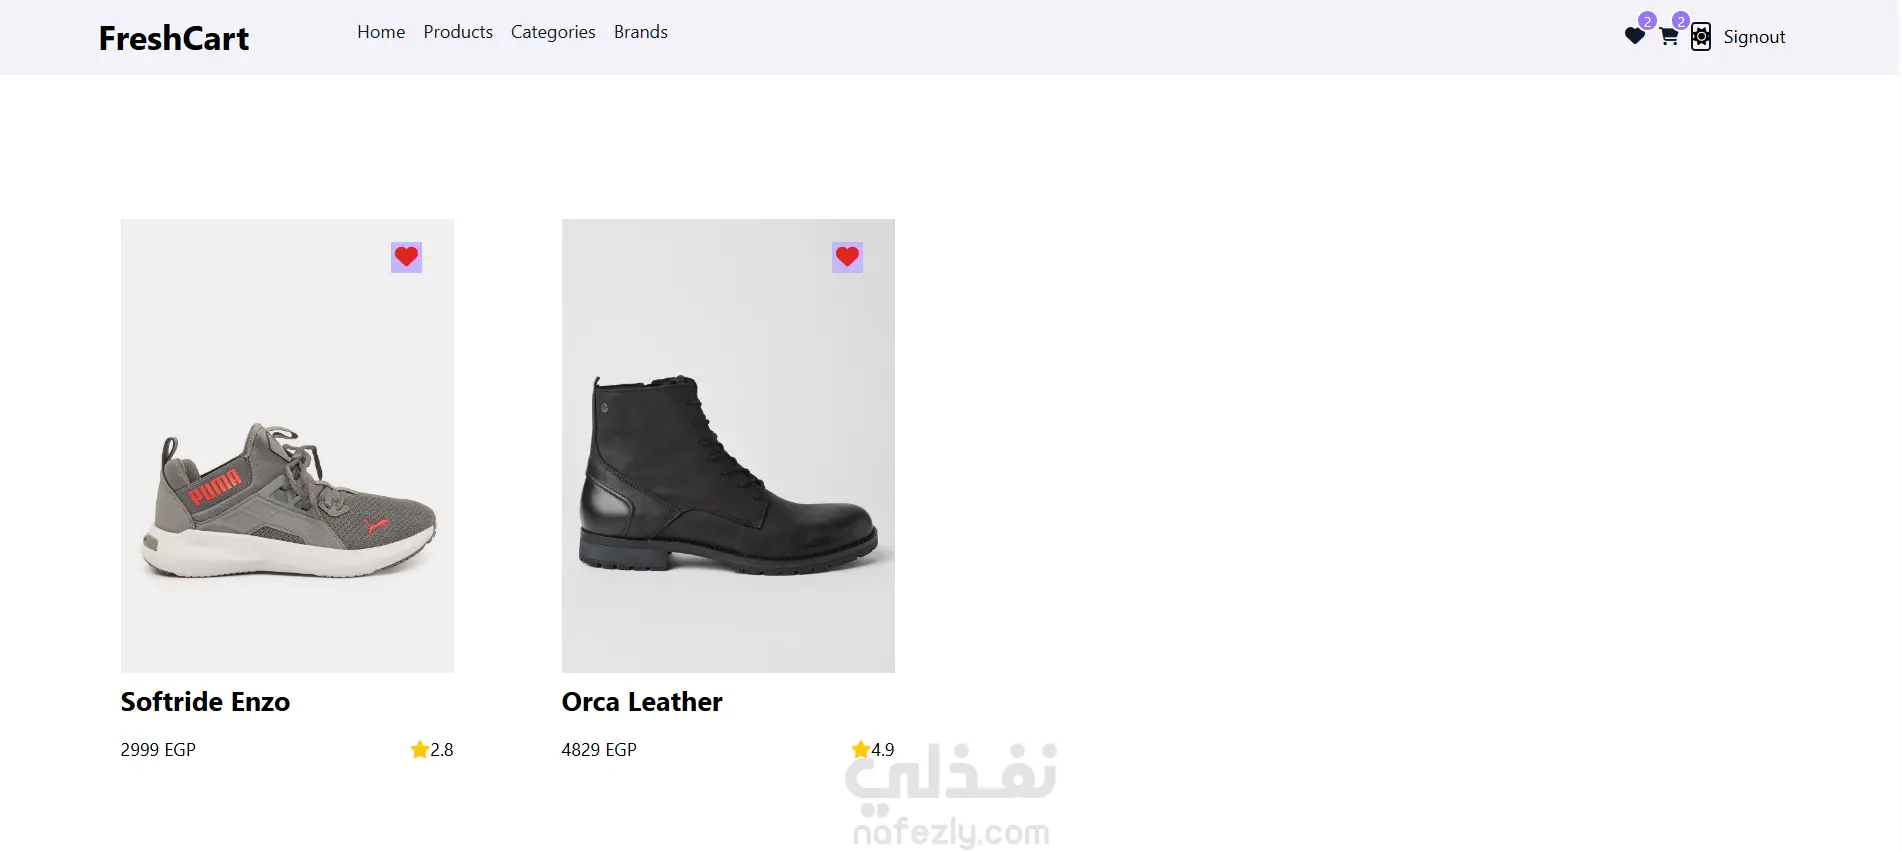Click the star rating icon for Orca Leather
This screenshot has width=1902, height=852.
(x=860, y=749)
